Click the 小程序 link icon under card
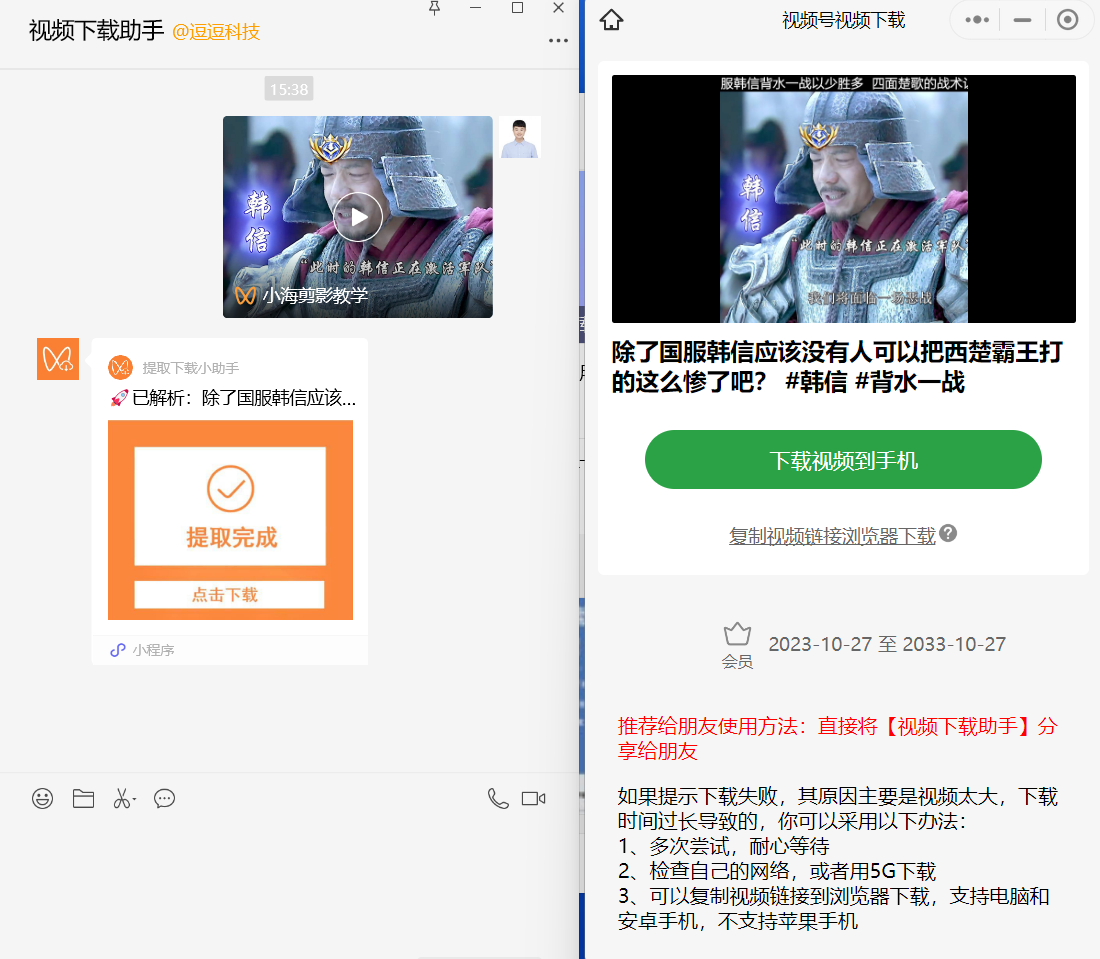1100x959 pixels. (x=118, y=650)
